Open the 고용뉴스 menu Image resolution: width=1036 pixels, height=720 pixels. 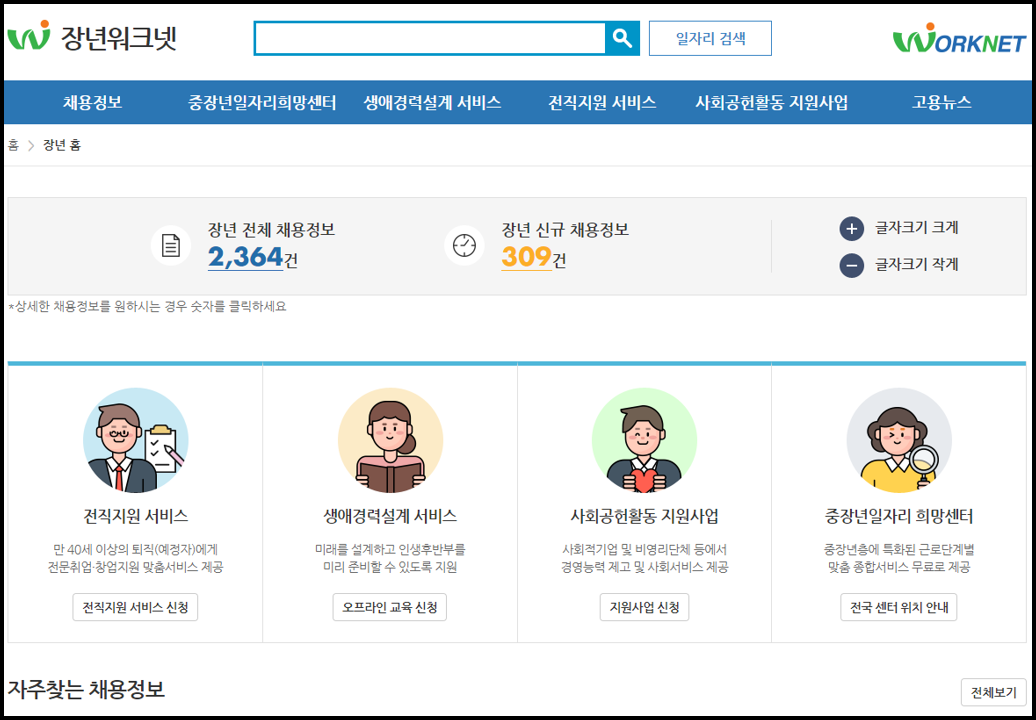pos(942,102)
